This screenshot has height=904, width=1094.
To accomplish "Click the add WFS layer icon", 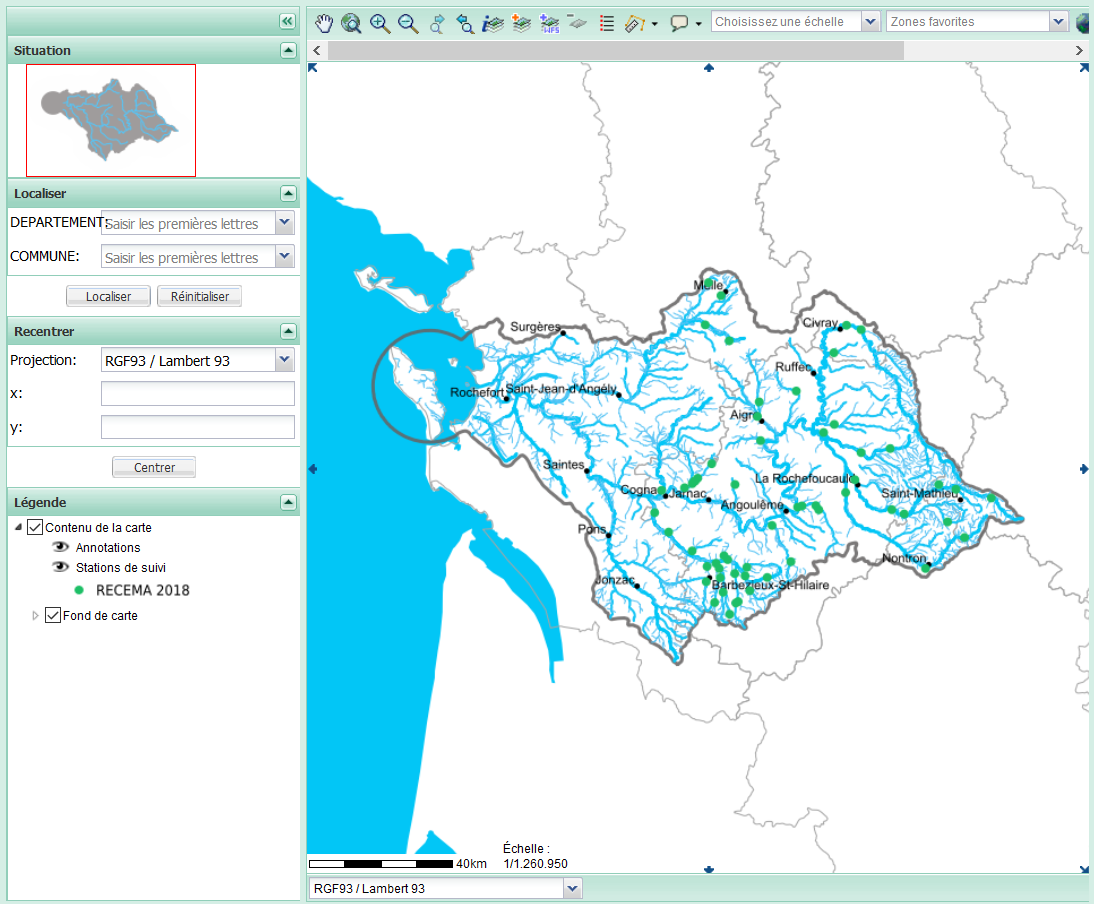I will click(549, 23).
